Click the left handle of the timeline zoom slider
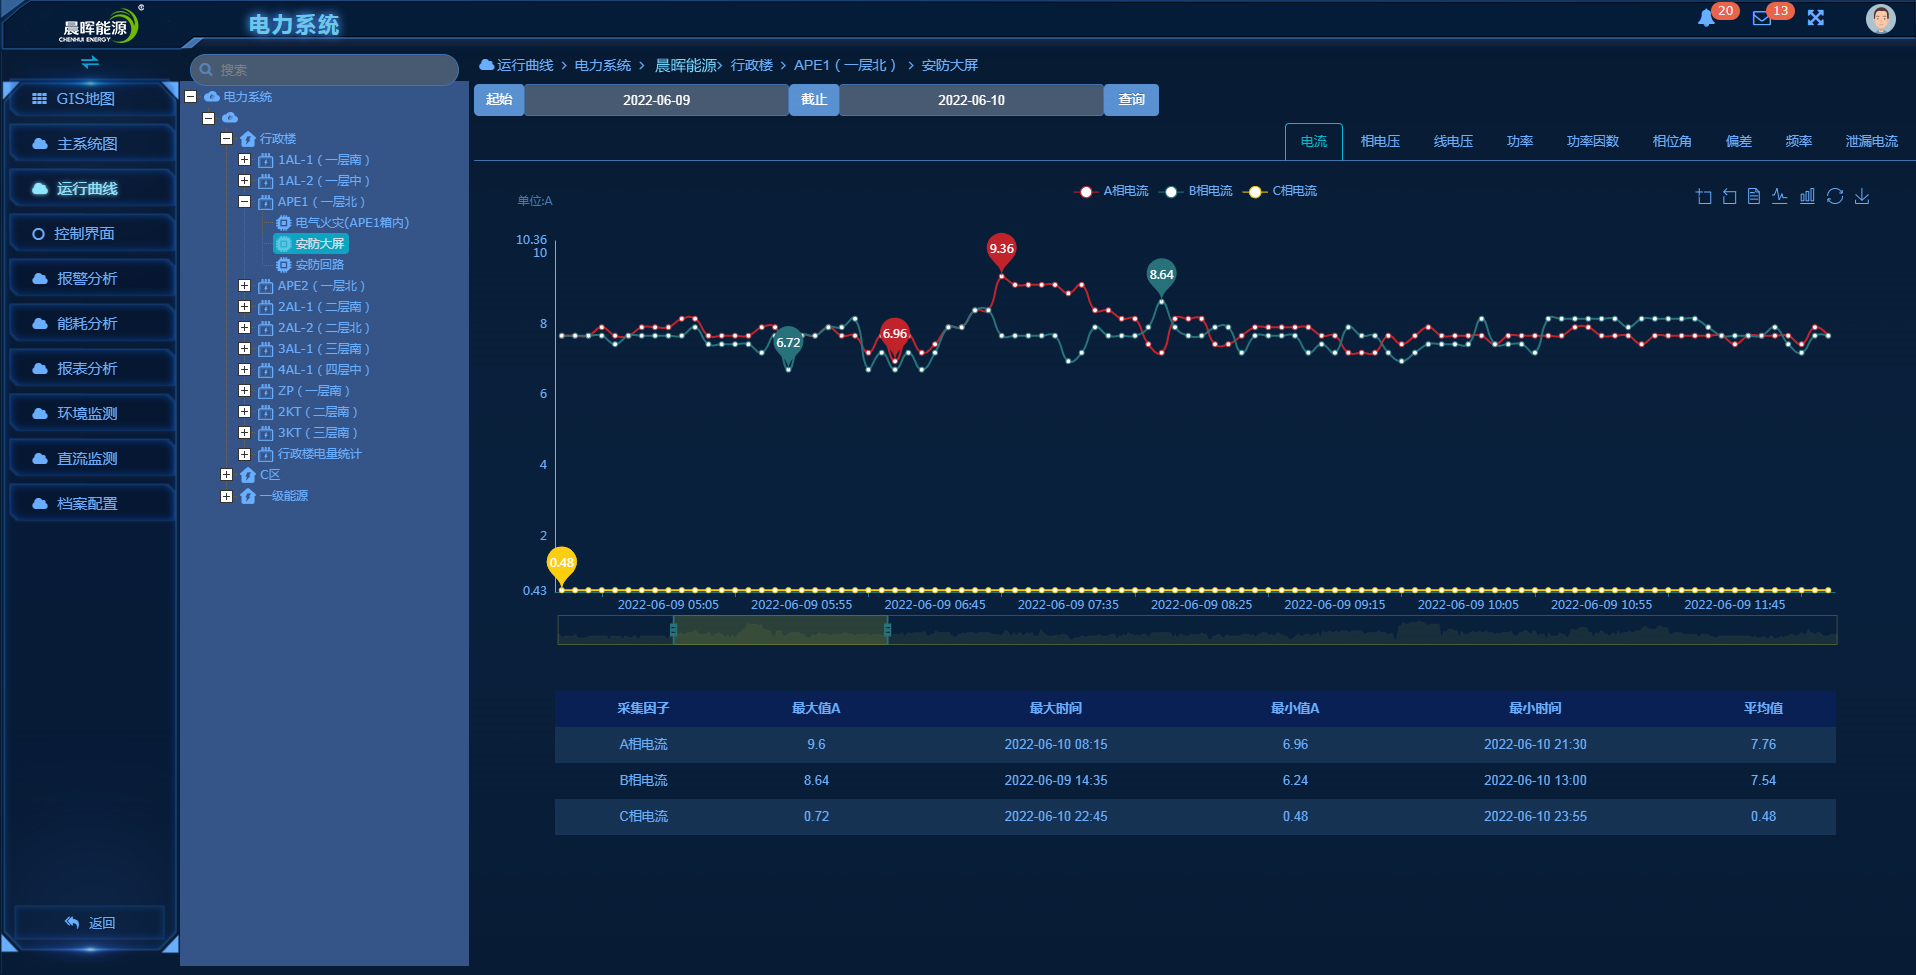This screenshot has width=1916, height=975. [x=673, y=630]
